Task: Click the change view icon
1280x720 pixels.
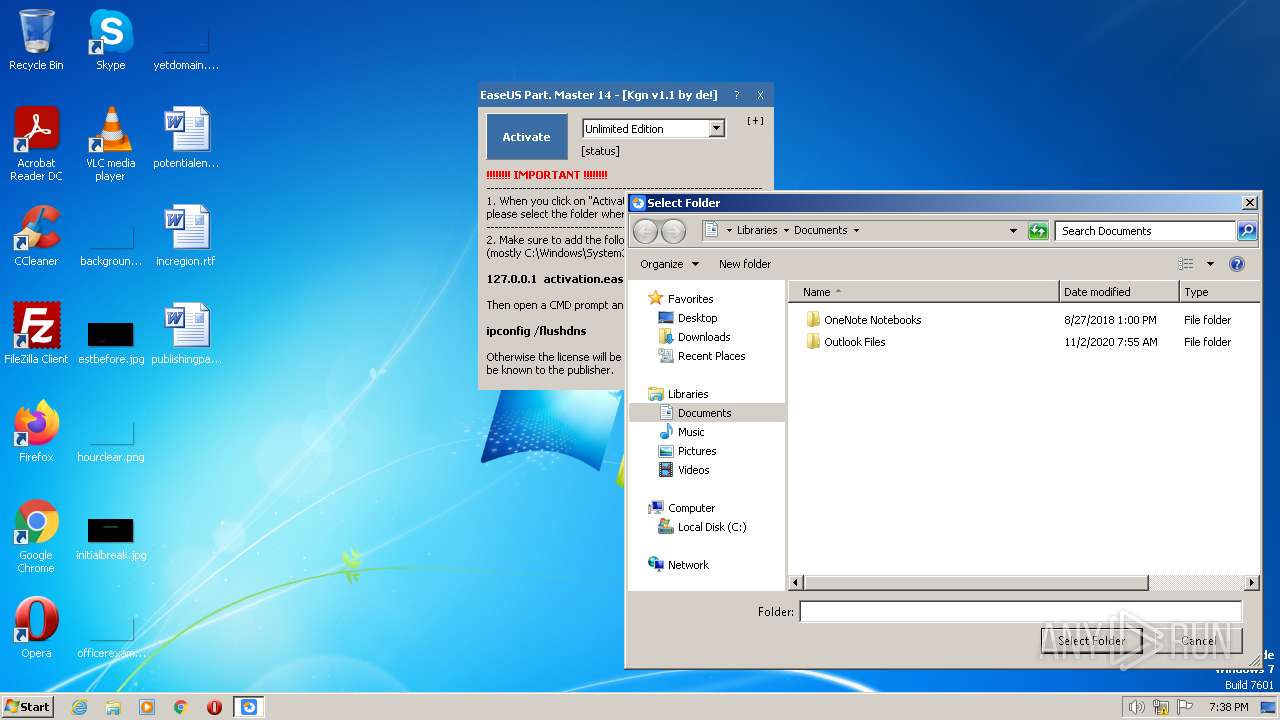Action: tap(1186, 264)
